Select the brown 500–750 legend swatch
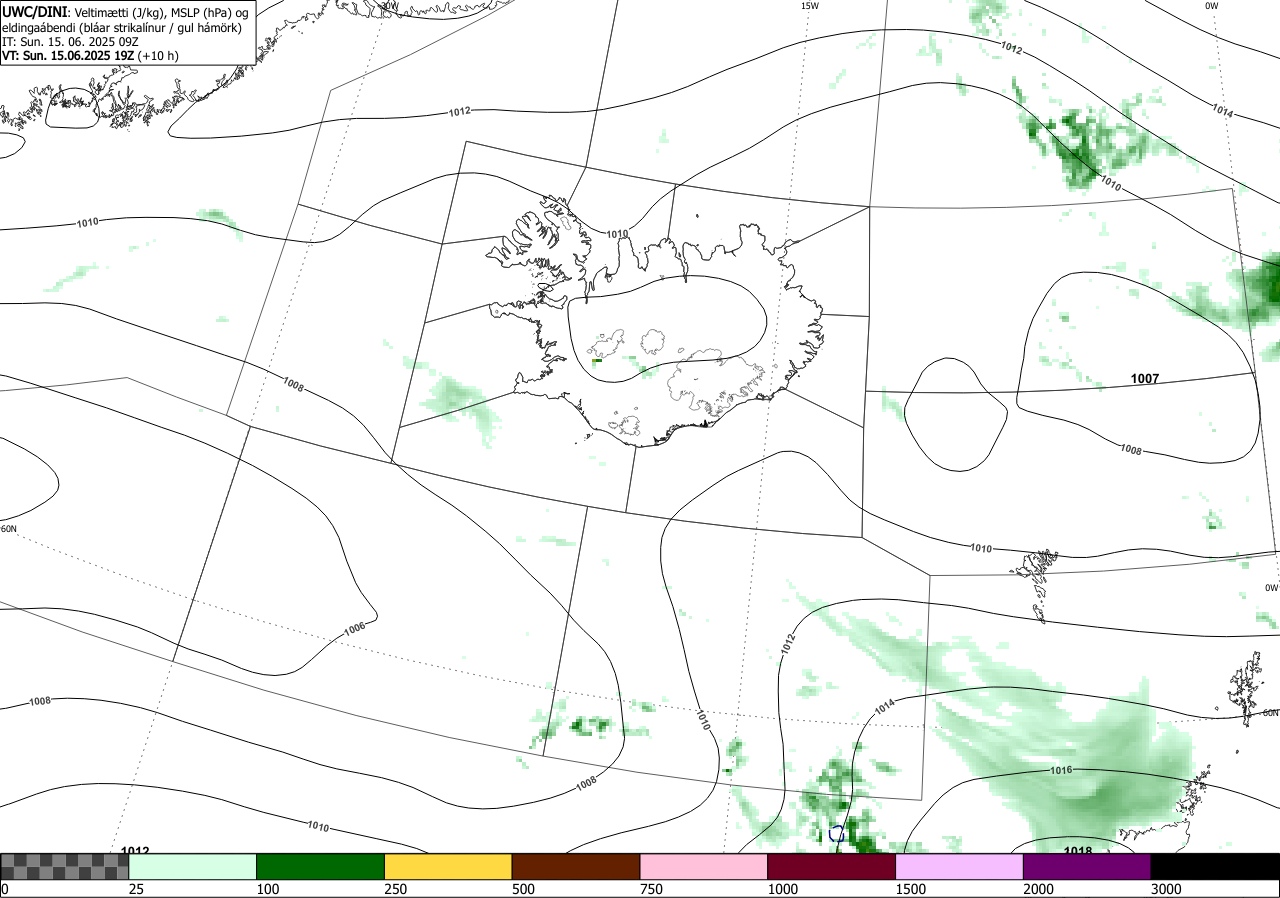The height and width of the screenshot is (898, 1280). point(576,866)
